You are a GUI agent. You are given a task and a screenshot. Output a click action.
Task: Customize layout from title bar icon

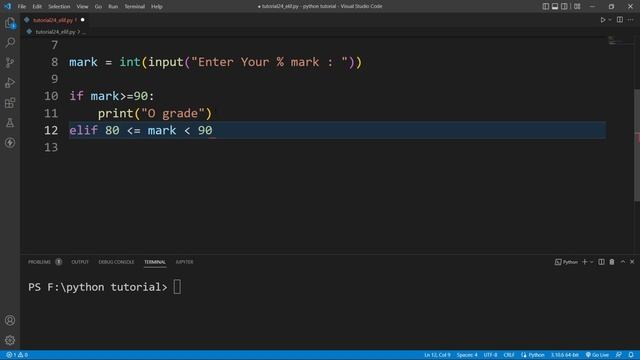tap(577, 6)
